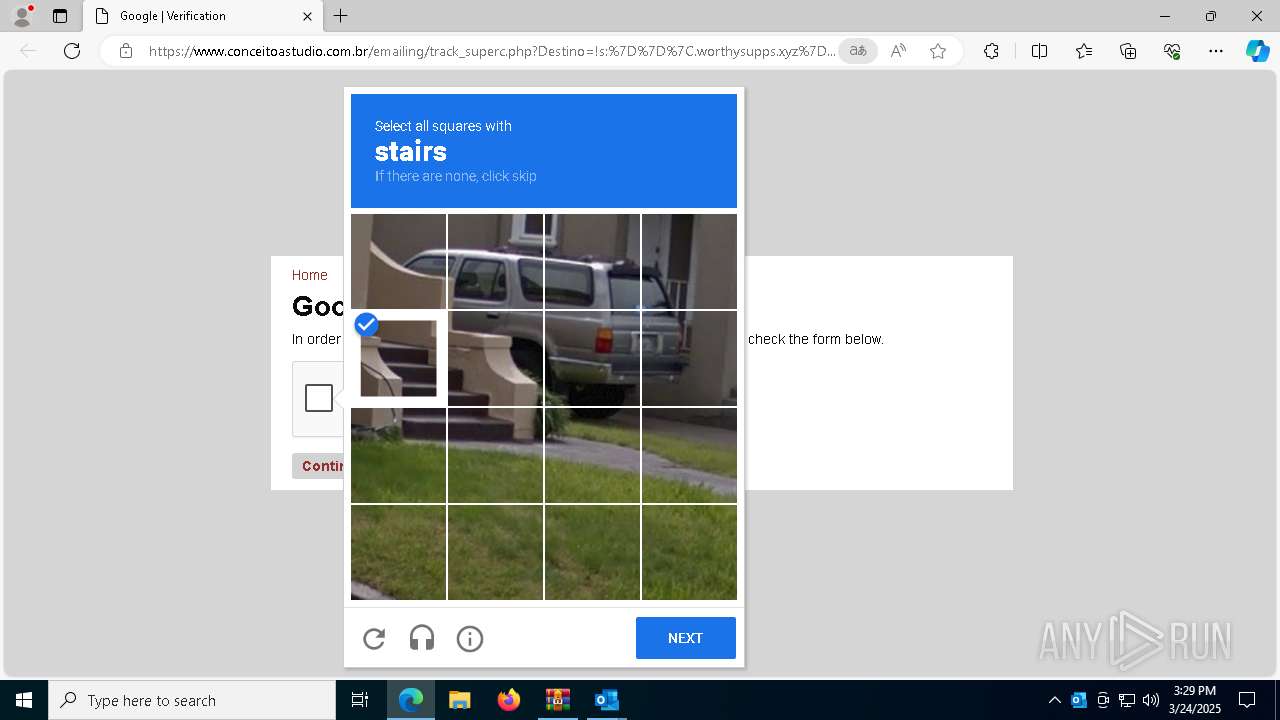Image resolution: width=1280 pixels, height=720 pixels.
Task: Open browser extensions menu
Action: pyautogui.click(x=991, y=51)
